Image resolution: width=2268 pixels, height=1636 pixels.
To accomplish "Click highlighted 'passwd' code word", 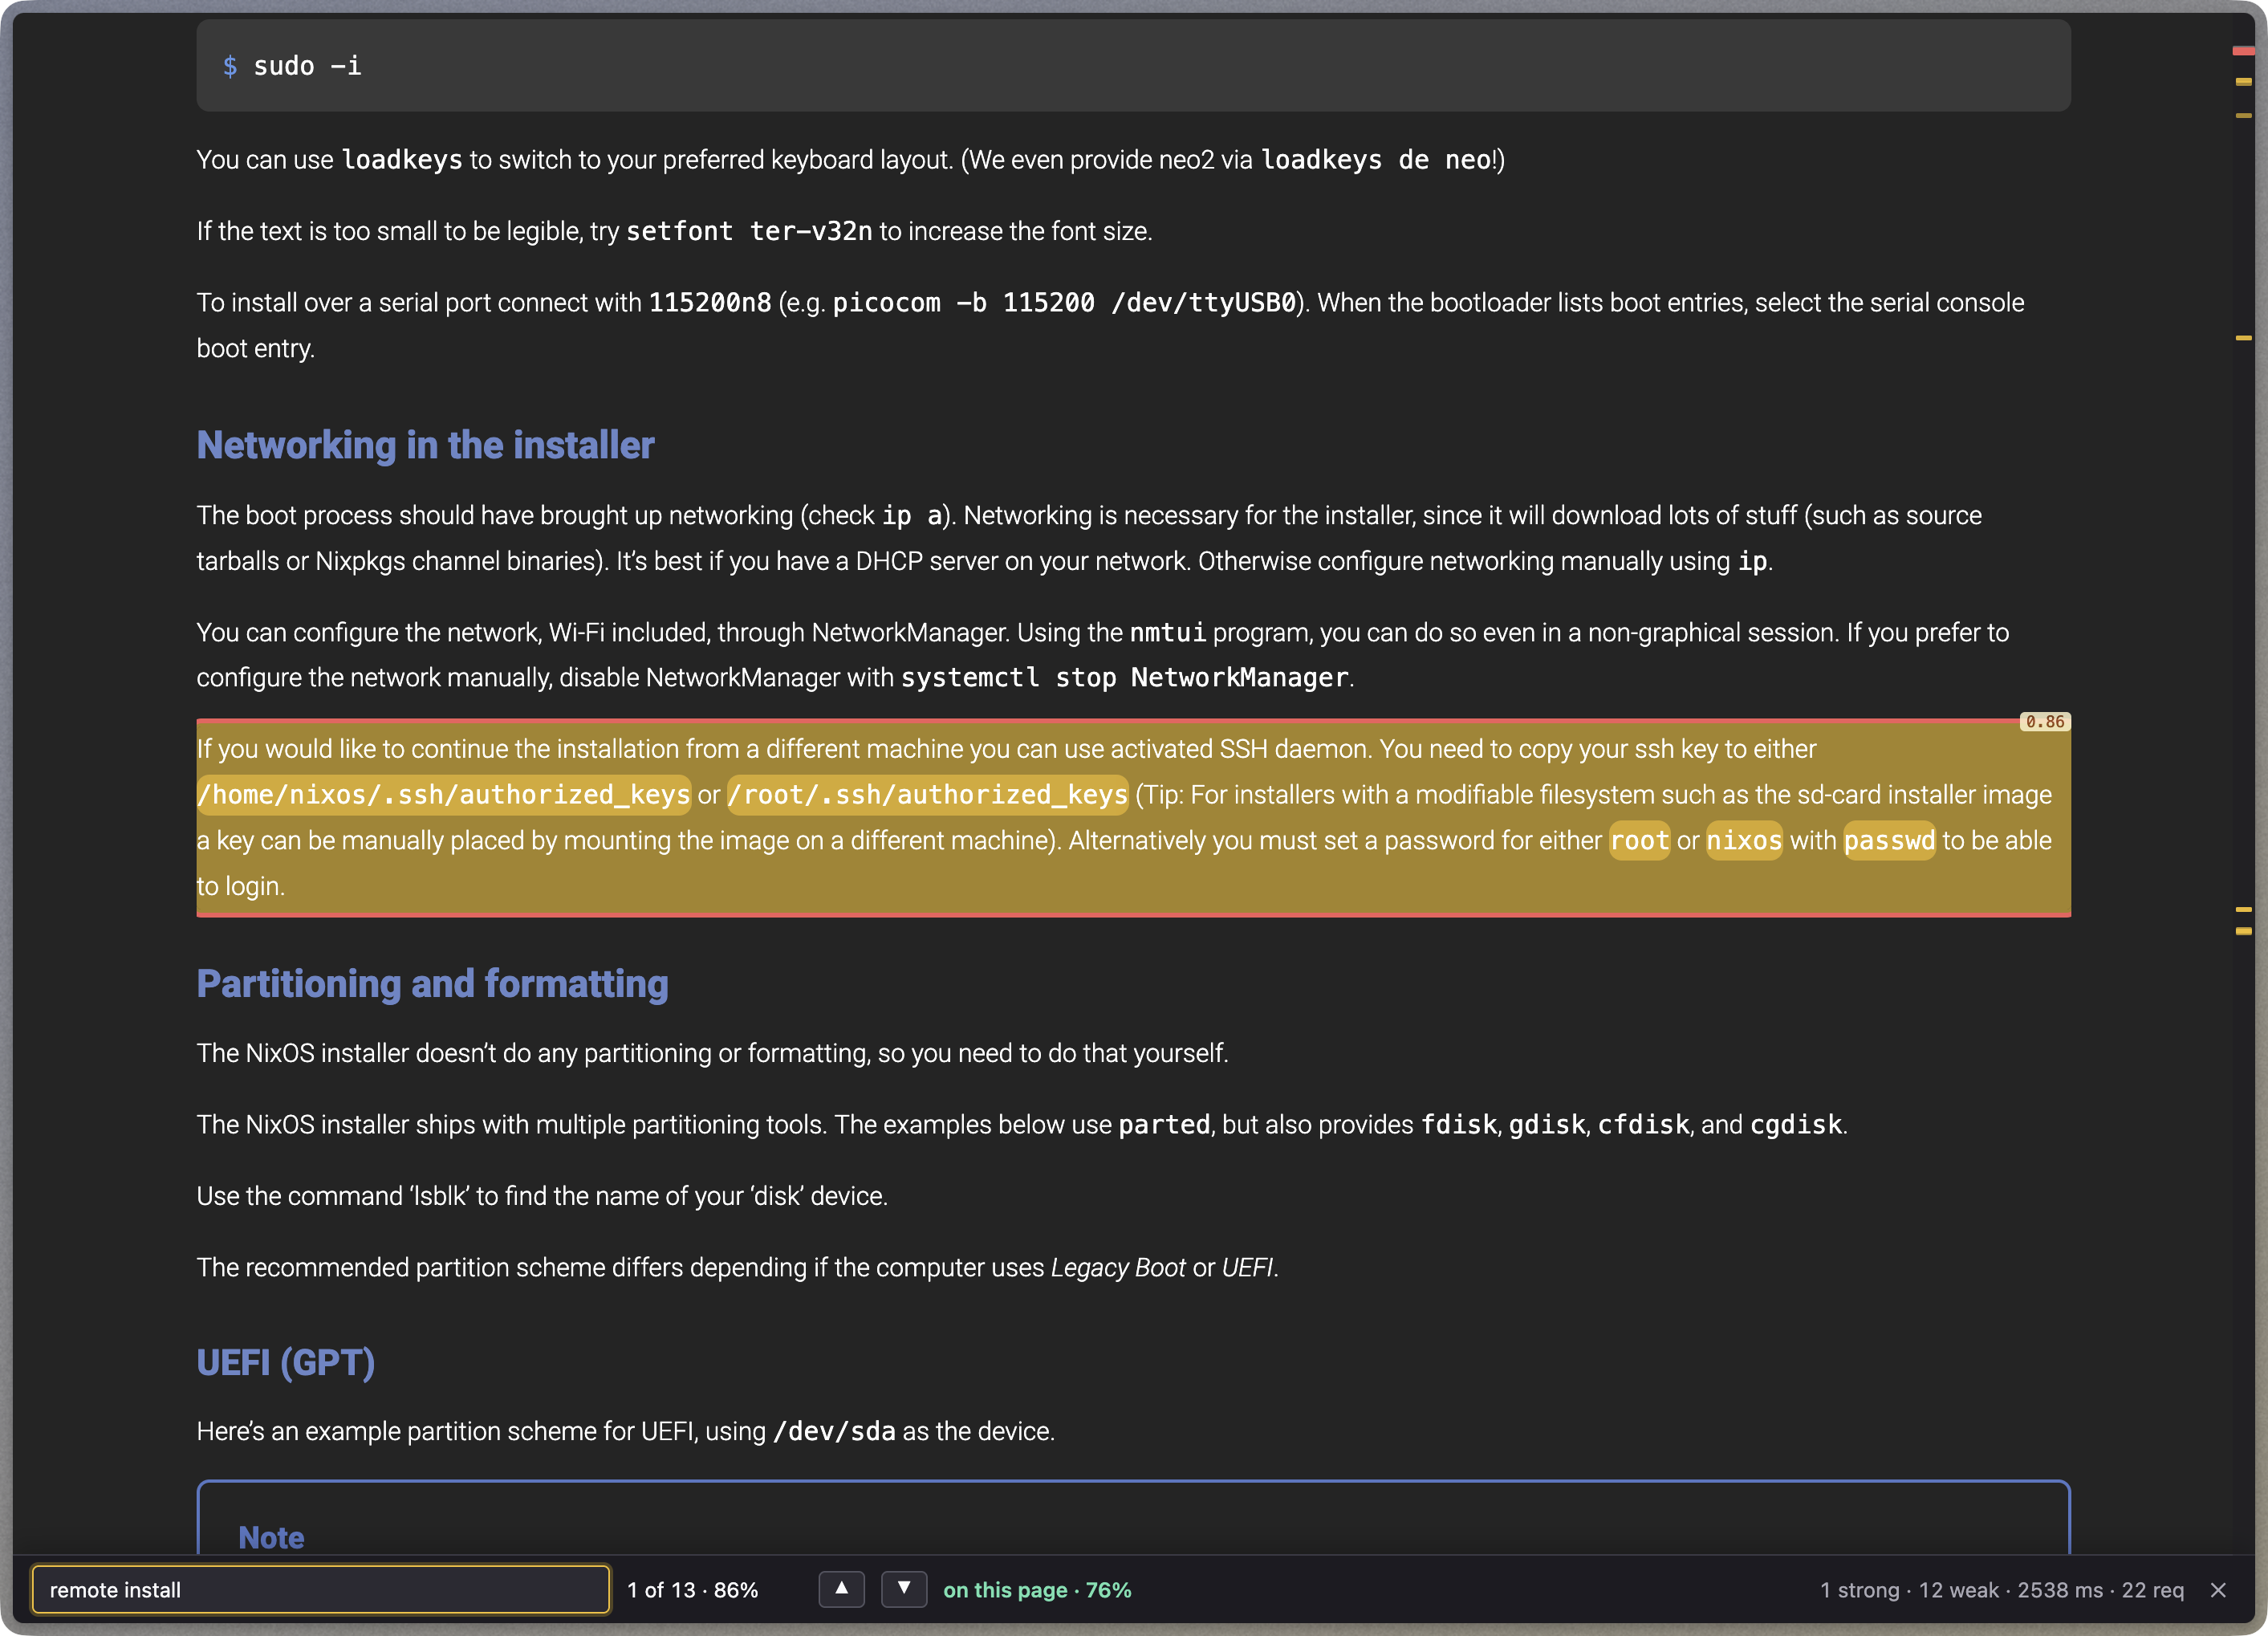I will coord(1889,841).
